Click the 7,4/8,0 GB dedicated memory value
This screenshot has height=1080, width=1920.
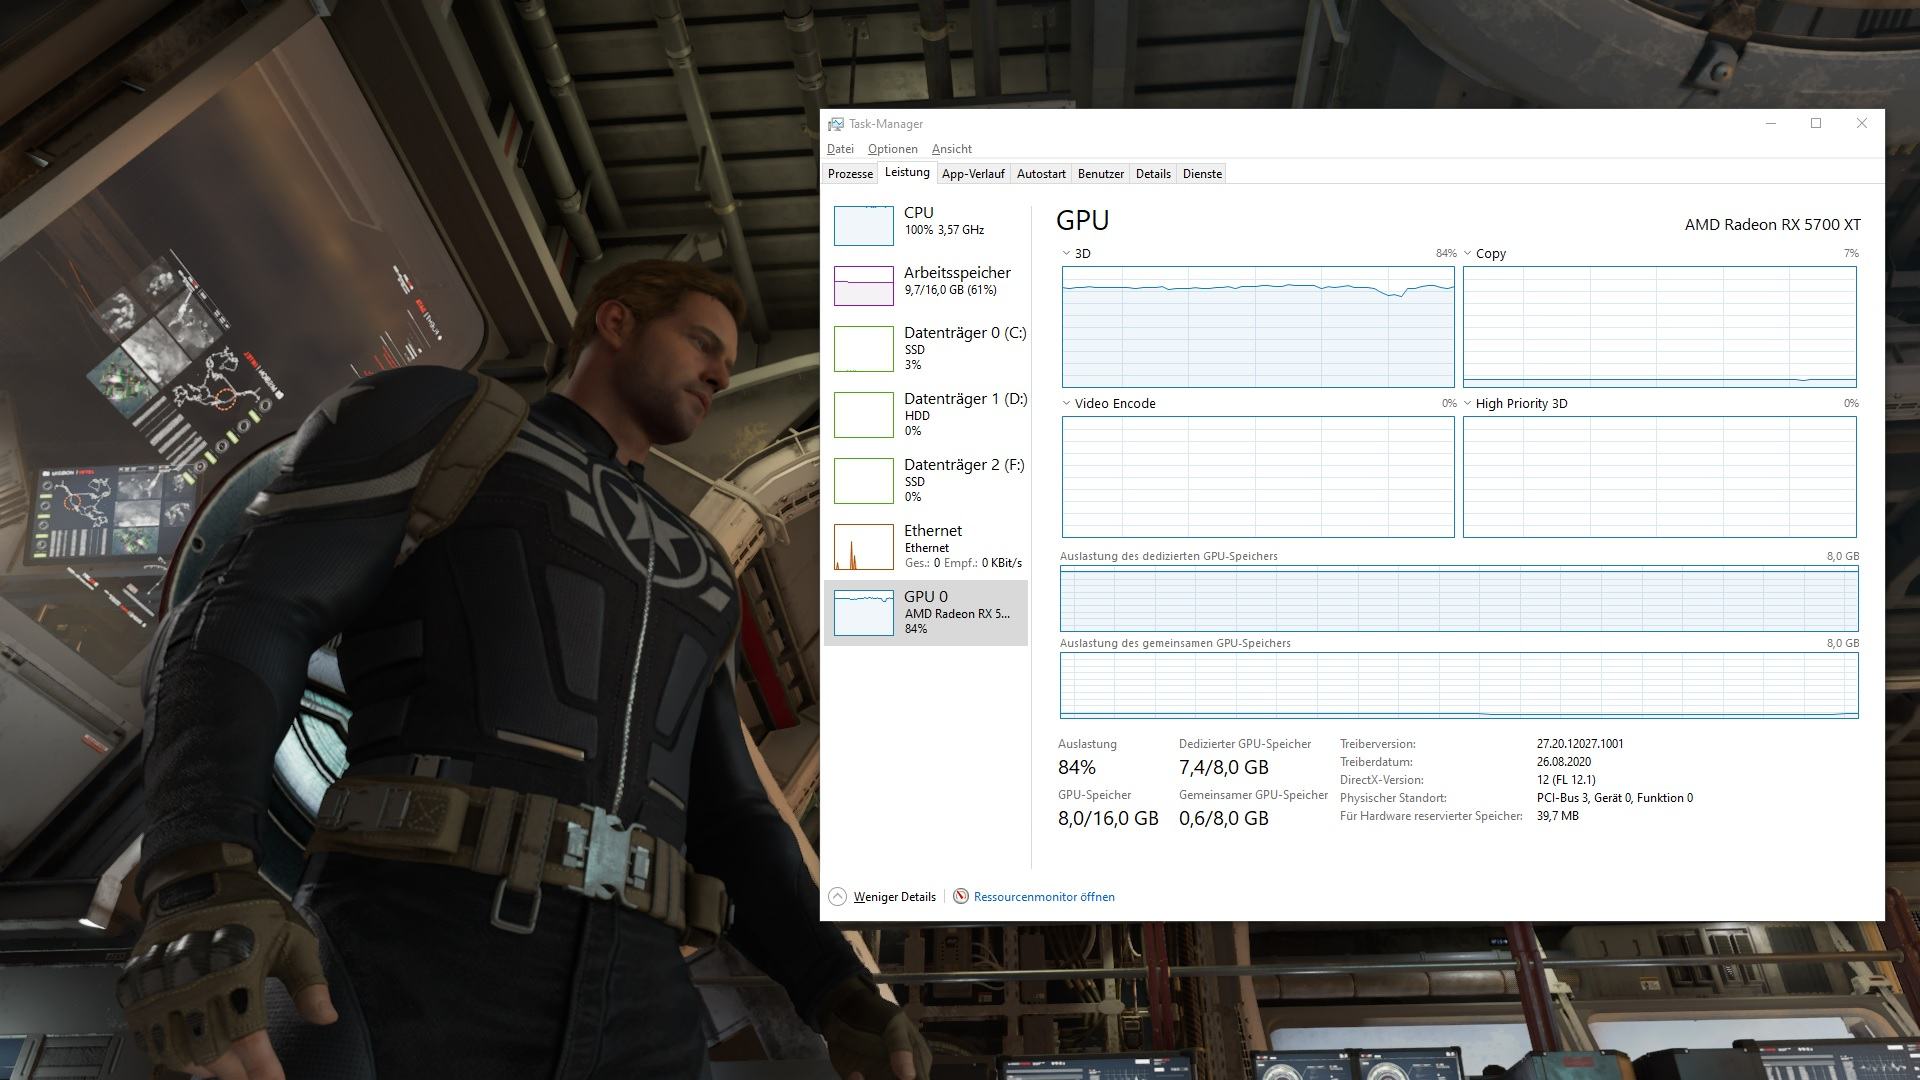[x=1224, y=768]
